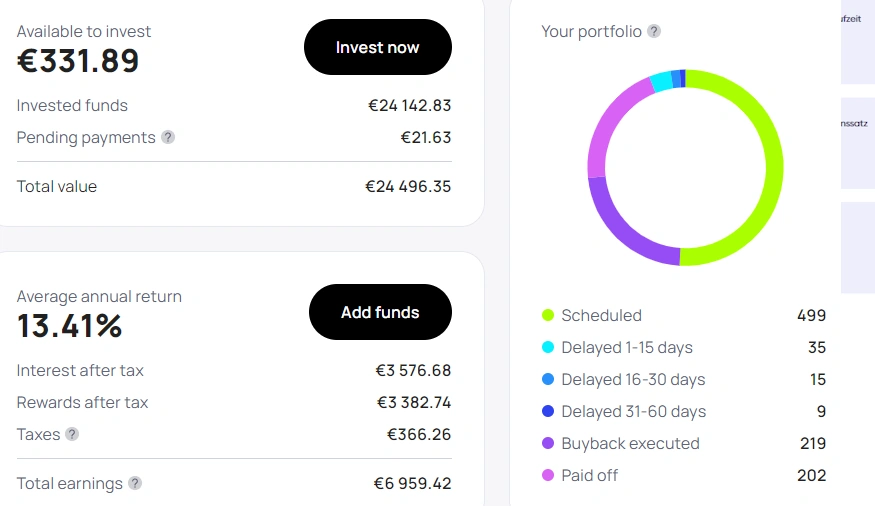
Task: Click help icon beside Your portfolio
Action: click(654, 31)
